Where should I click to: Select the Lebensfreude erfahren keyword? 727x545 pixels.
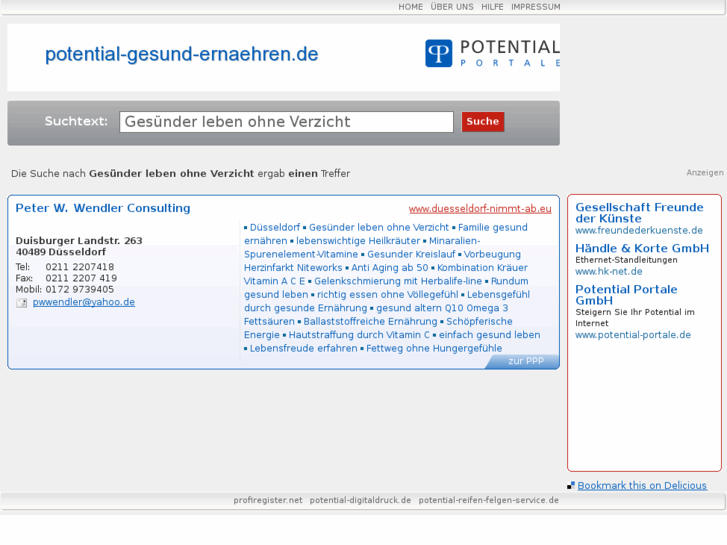pyautogui.click(x=303, y=348)
